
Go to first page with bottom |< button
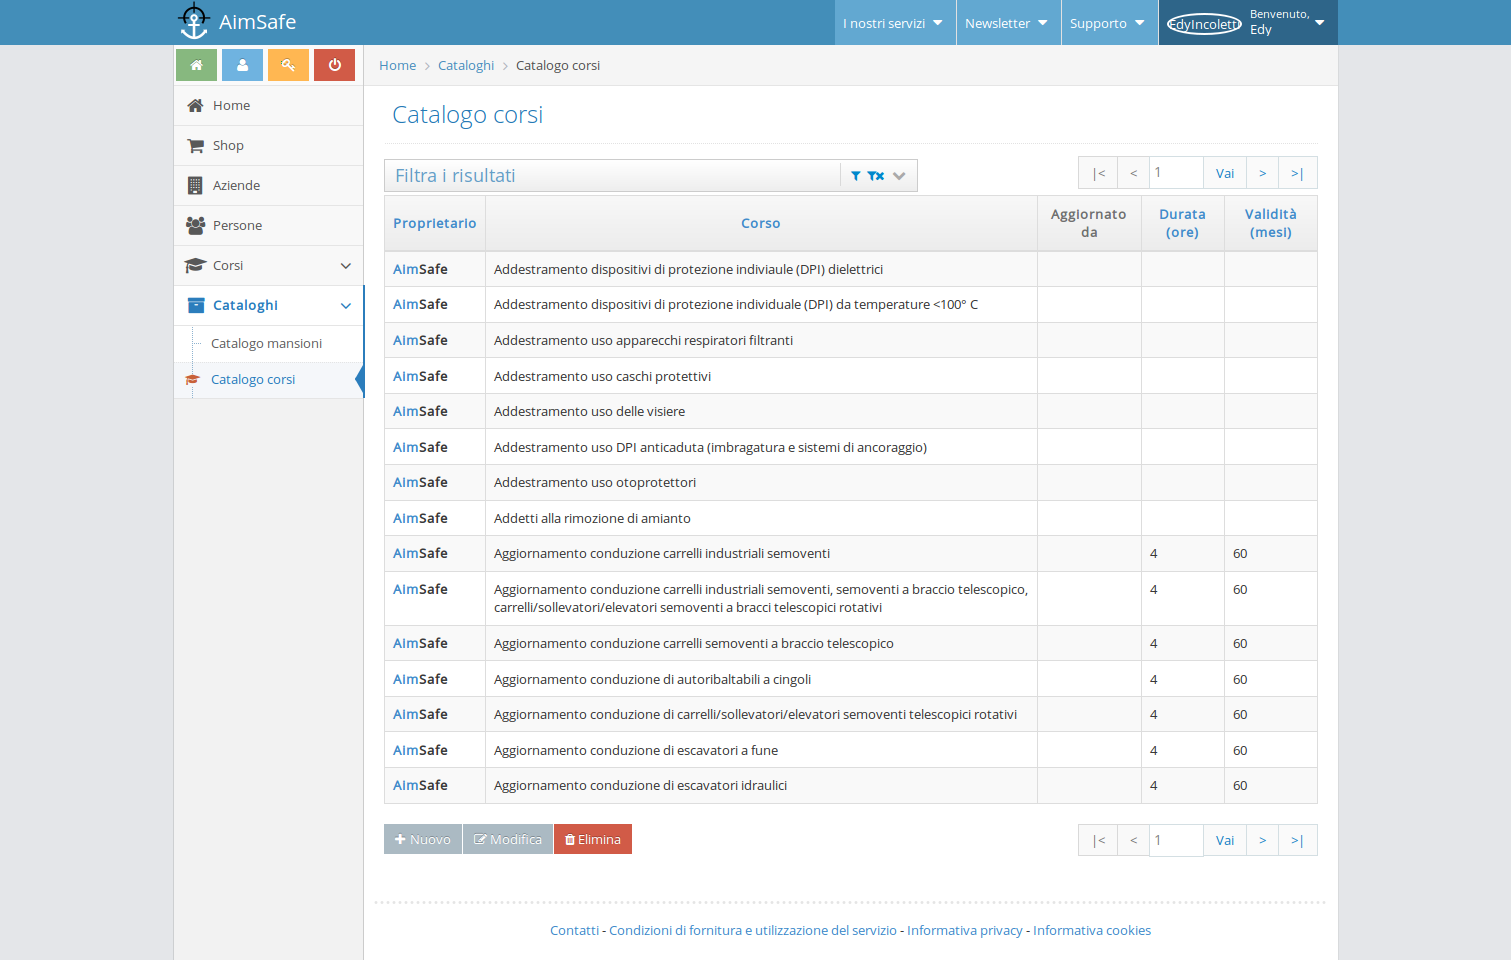pyautogui.click(x=1098, y=840)
